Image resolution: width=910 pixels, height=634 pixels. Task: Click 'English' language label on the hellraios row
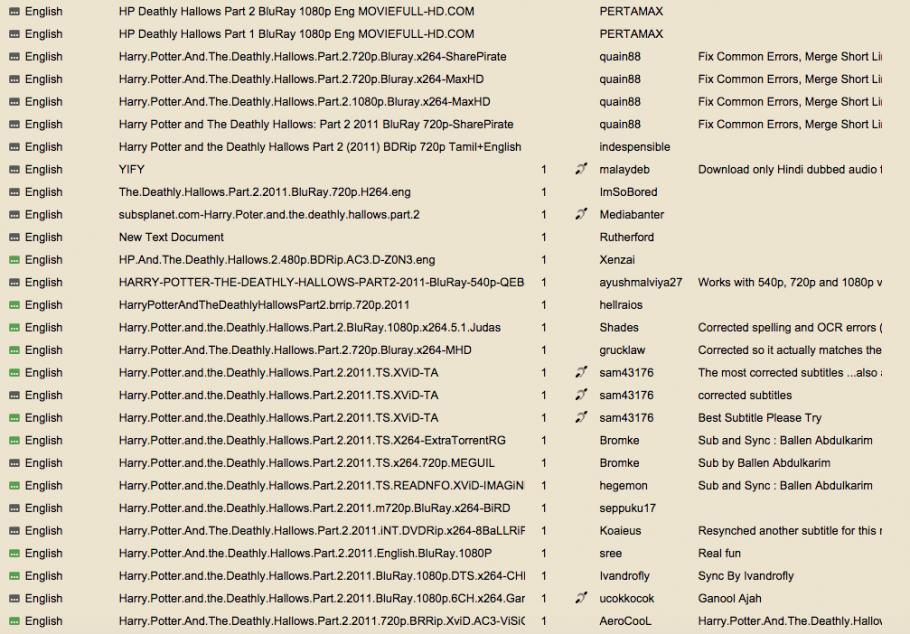pyautogui.click(x=44, y=305)
